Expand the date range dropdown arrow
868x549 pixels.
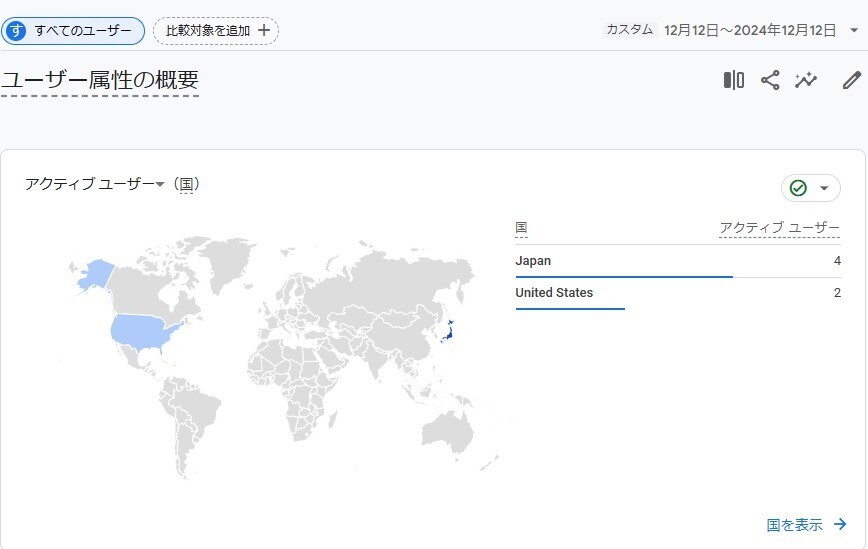point(854,30)
